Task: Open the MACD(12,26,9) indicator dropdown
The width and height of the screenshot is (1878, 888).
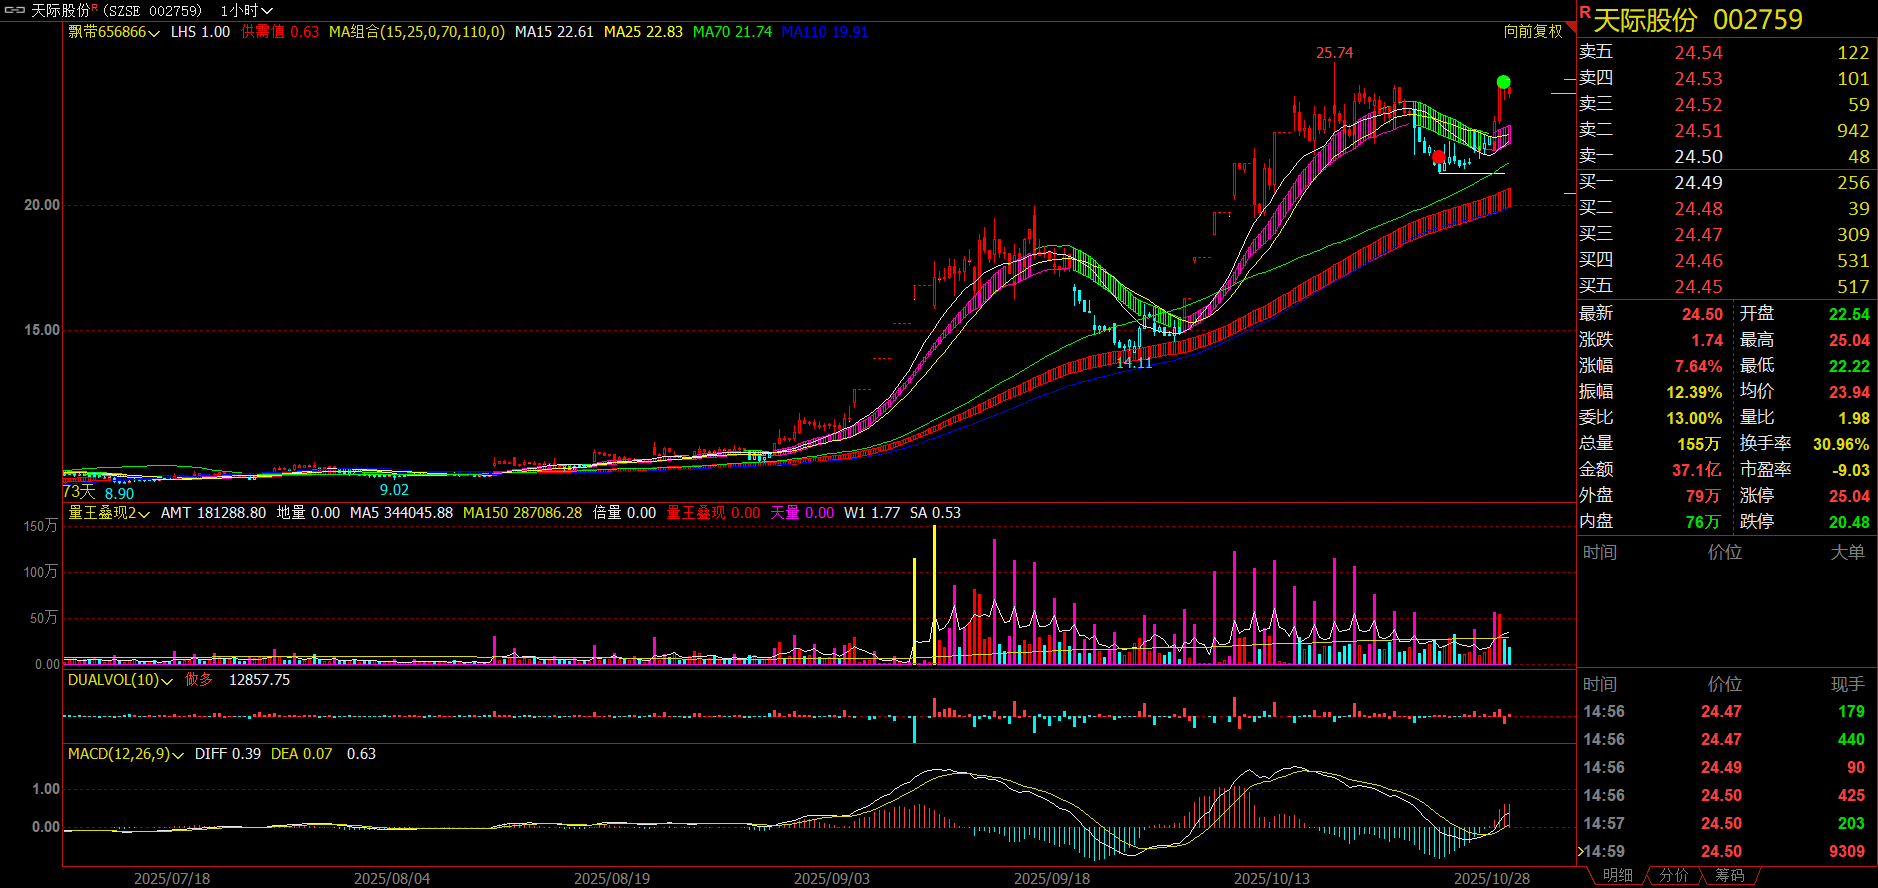Action: (x=126, y=754)
